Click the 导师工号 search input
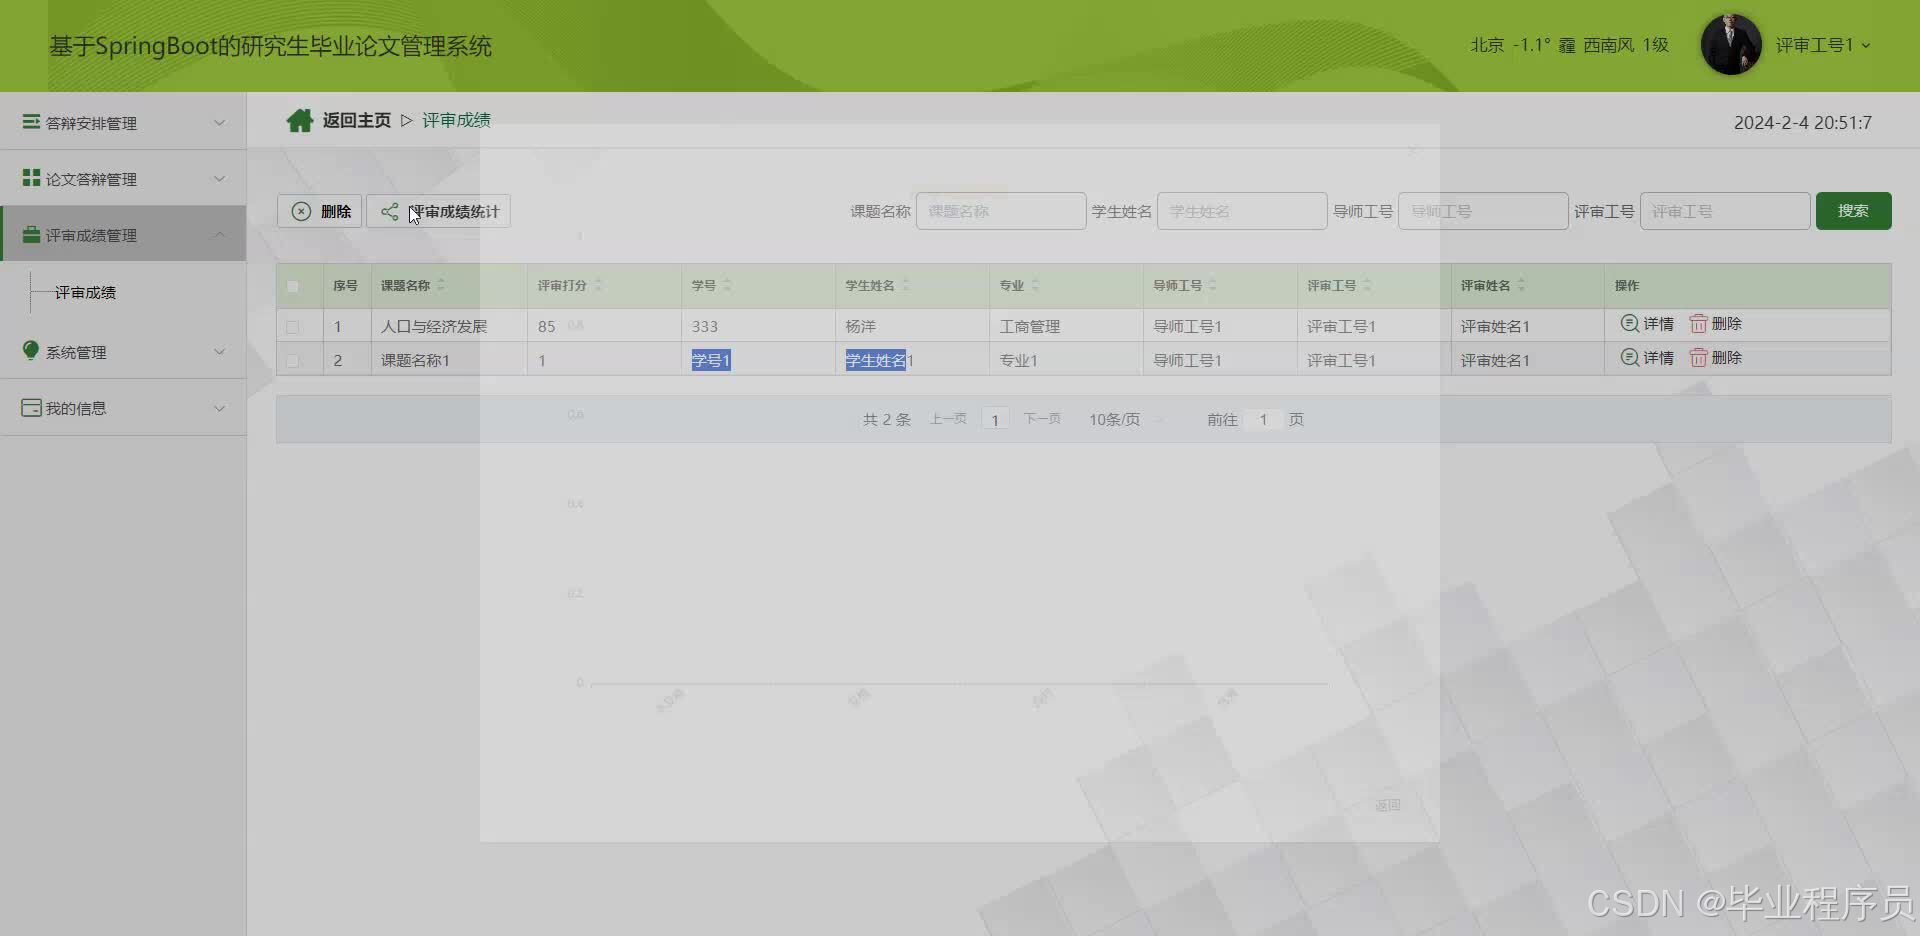Image resolution: width=1920 pixels, height=936 pixels. 1483,211
